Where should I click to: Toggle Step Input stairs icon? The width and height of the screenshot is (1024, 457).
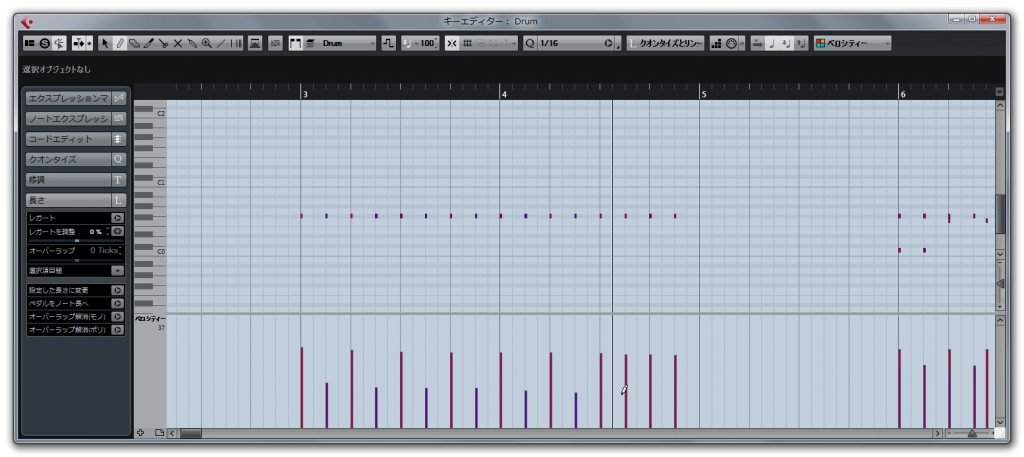716,43
